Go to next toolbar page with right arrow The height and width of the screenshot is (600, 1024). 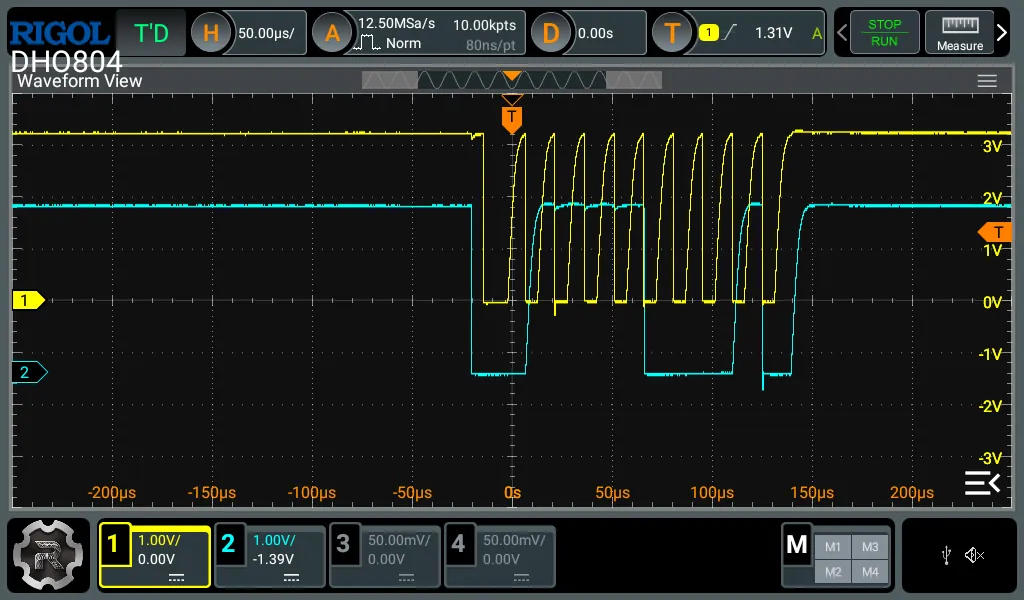(1002, 33)
